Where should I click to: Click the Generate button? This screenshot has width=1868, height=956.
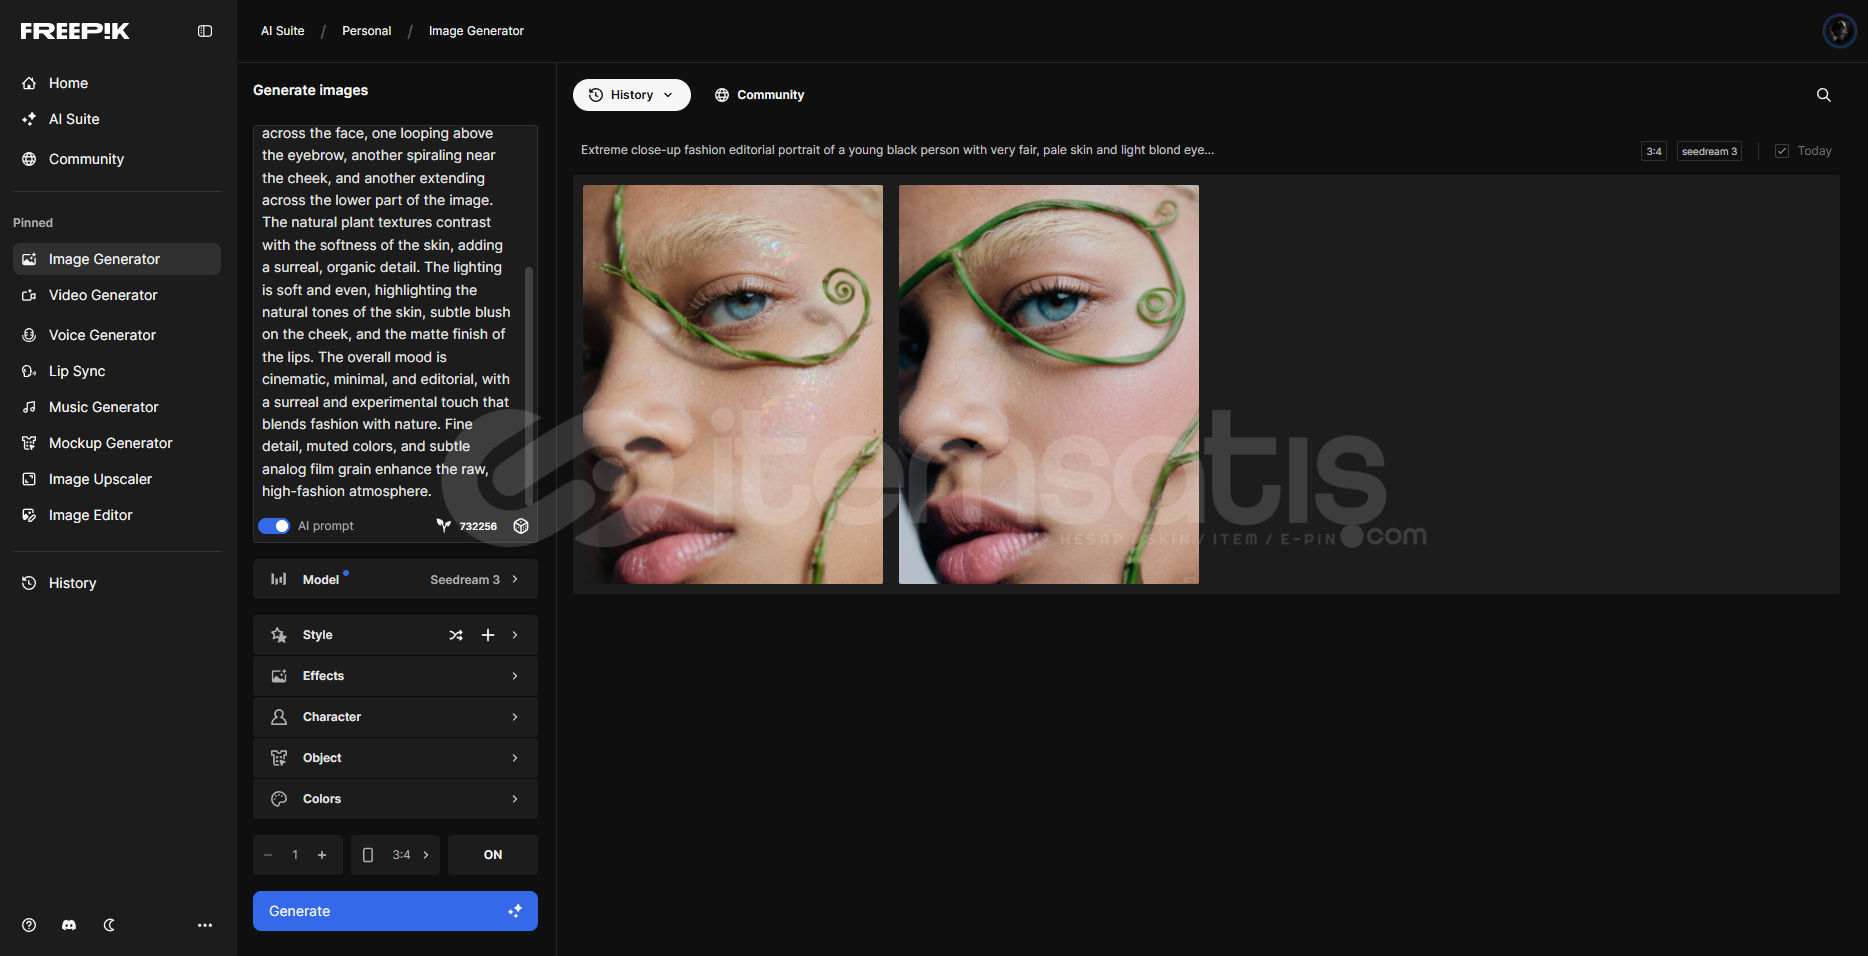pyautogui.click(x=395, y=911)
